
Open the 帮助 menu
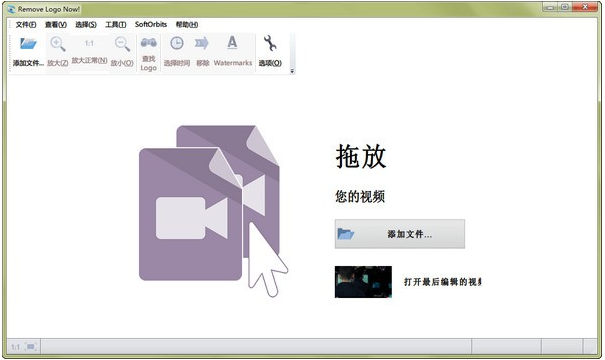click(187, 25)
